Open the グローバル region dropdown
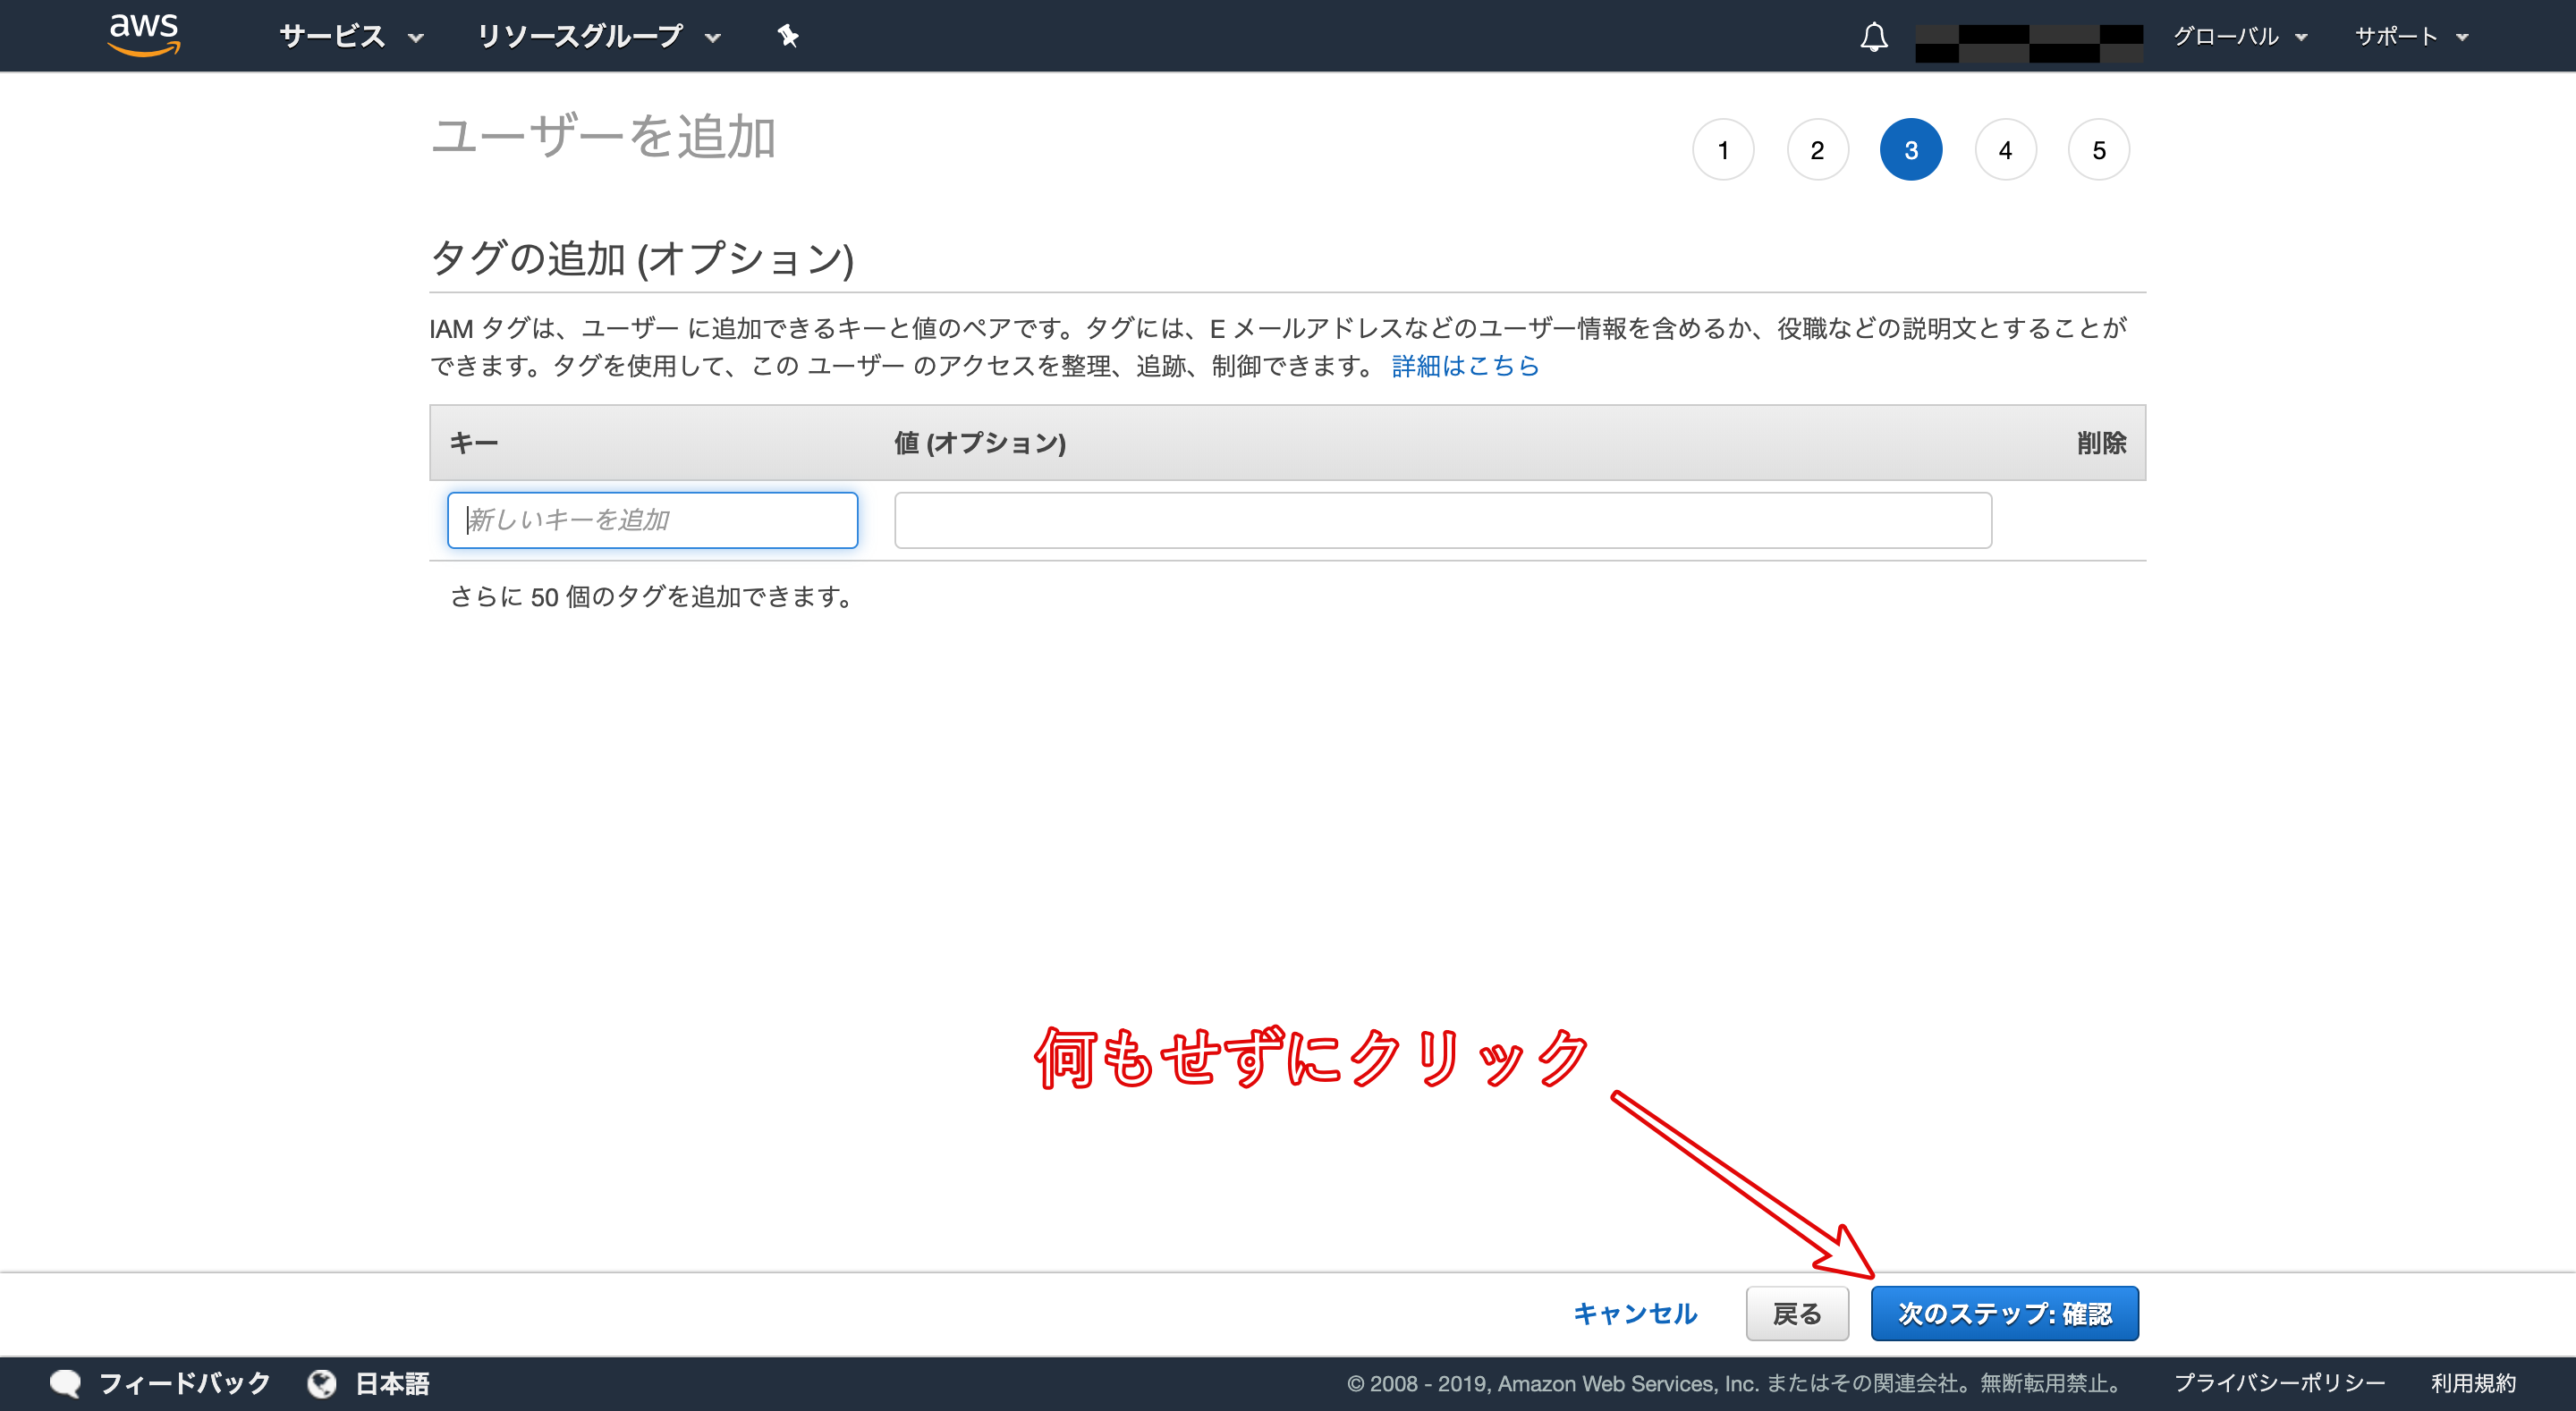This screenshot has height=1411, width=2576. 2239,37
